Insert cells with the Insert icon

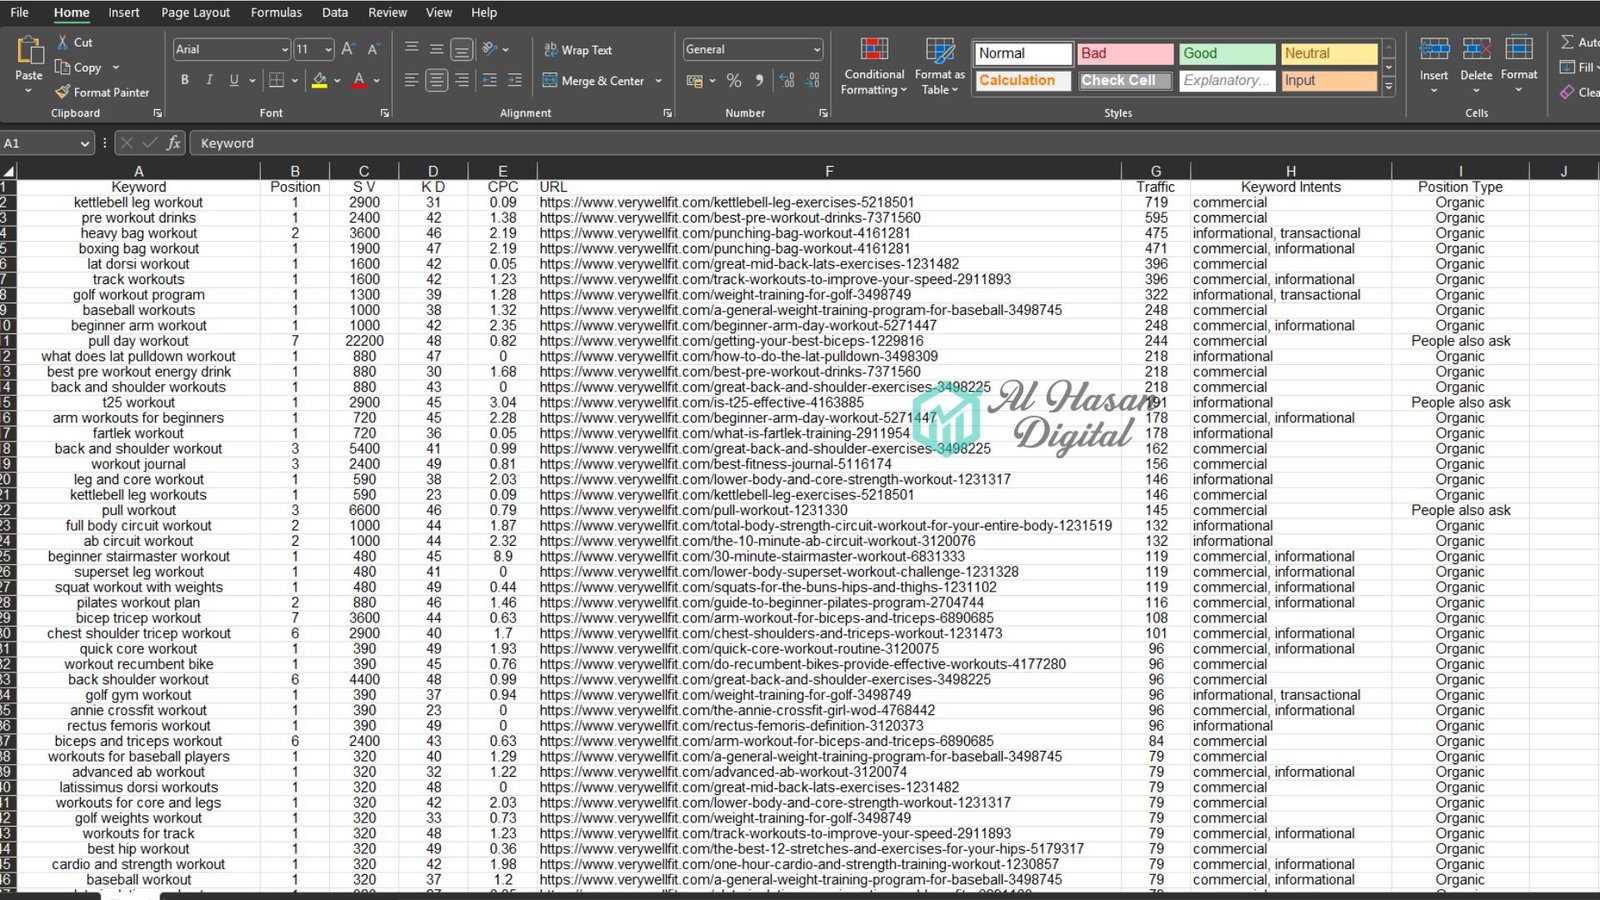(1434, 47)
